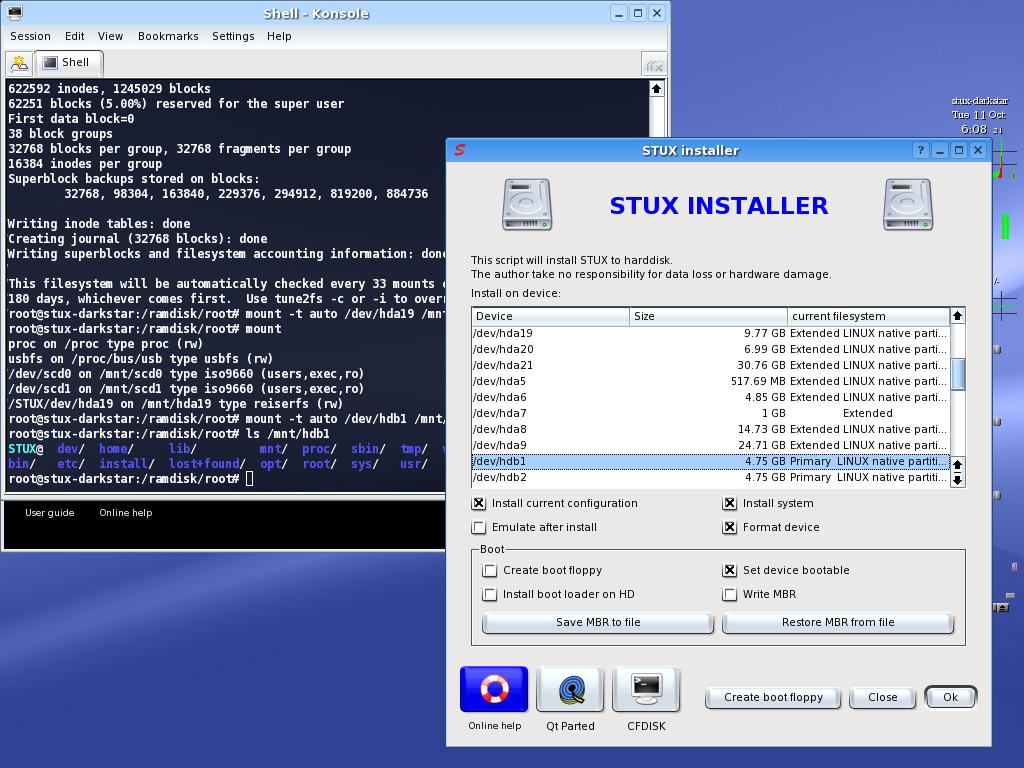
Task: Select /dev/hdb1 row in device list
Action: (x=710, y=461)
